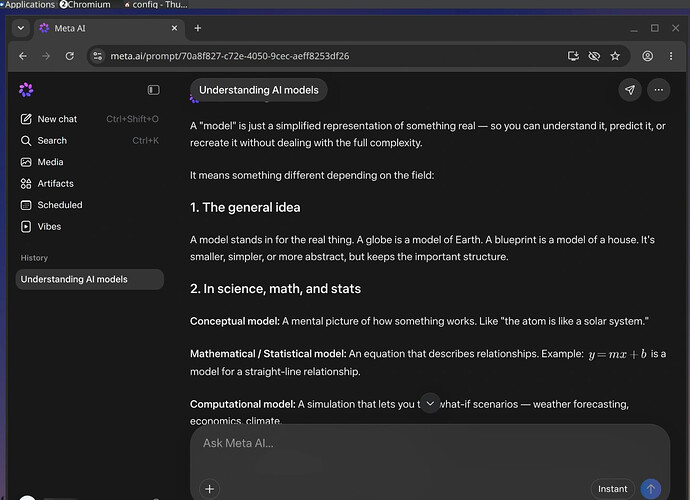The height and width of the screenshot is (500, 690).
Task: Click the Search magnifier icon
Action: coord(26,140)
